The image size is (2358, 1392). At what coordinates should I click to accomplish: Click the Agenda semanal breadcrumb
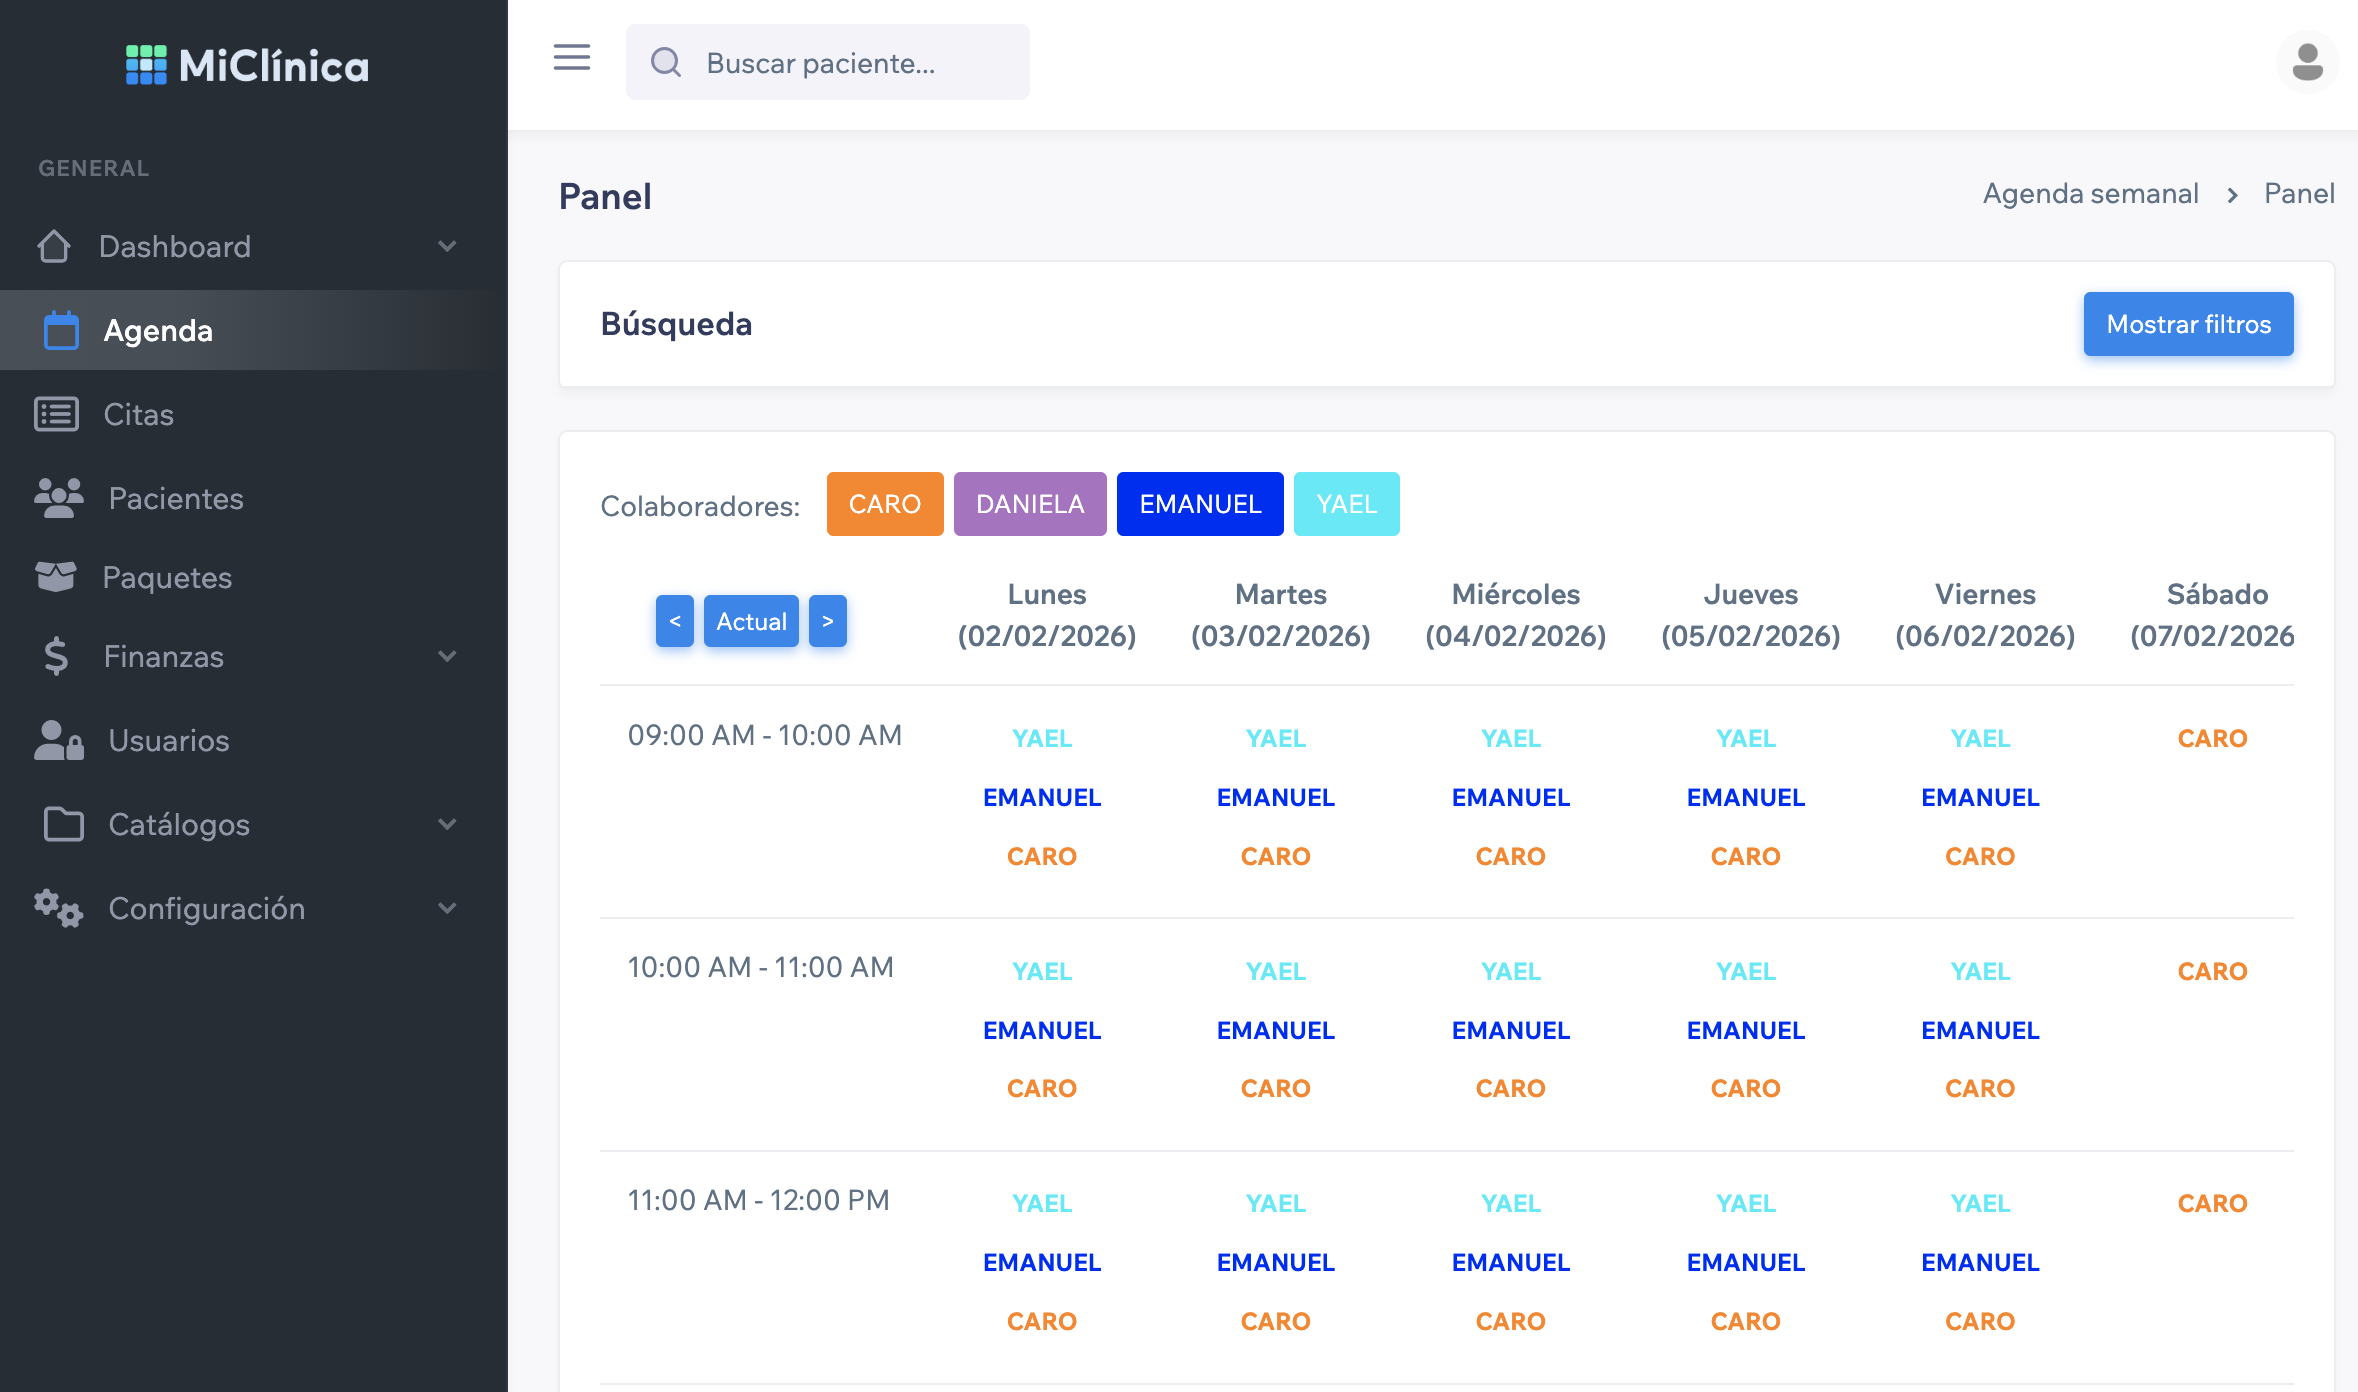point(2090,193)
